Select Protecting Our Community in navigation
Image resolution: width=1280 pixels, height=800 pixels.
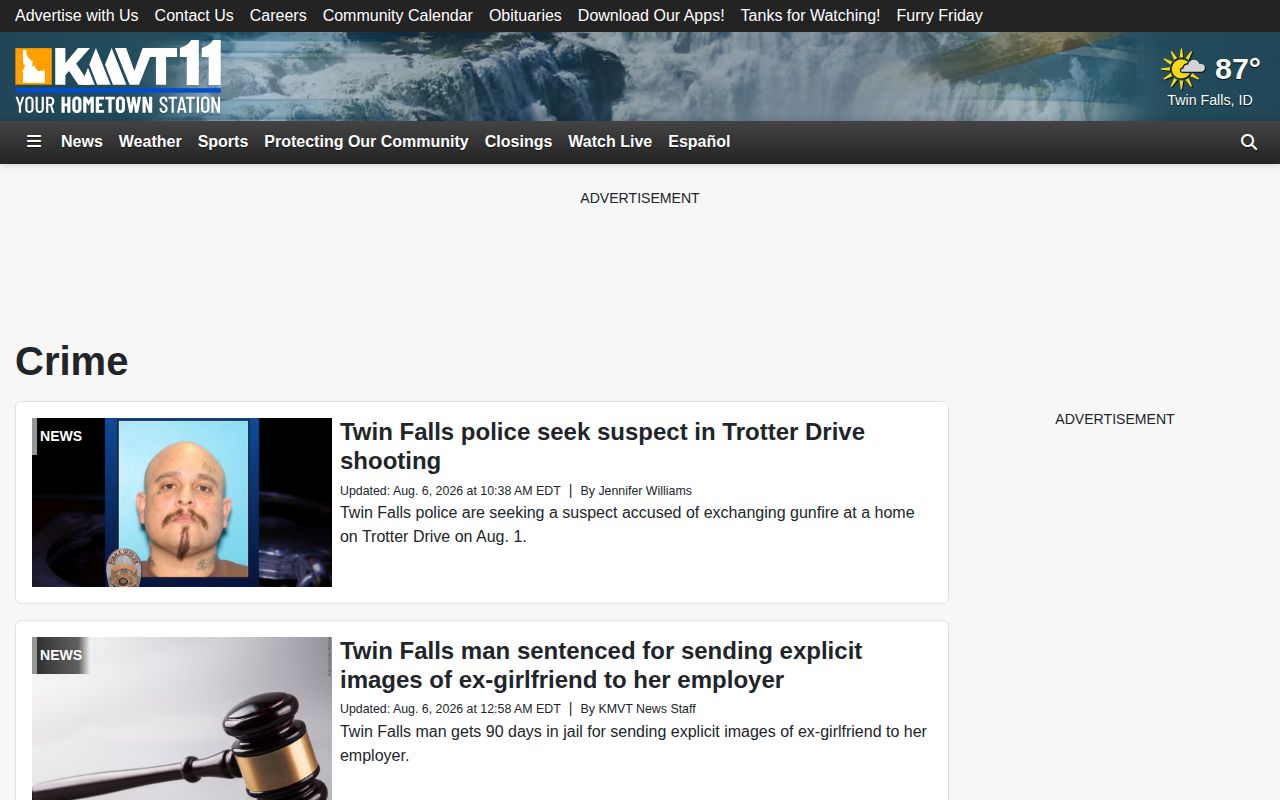(x=366, y=142)
